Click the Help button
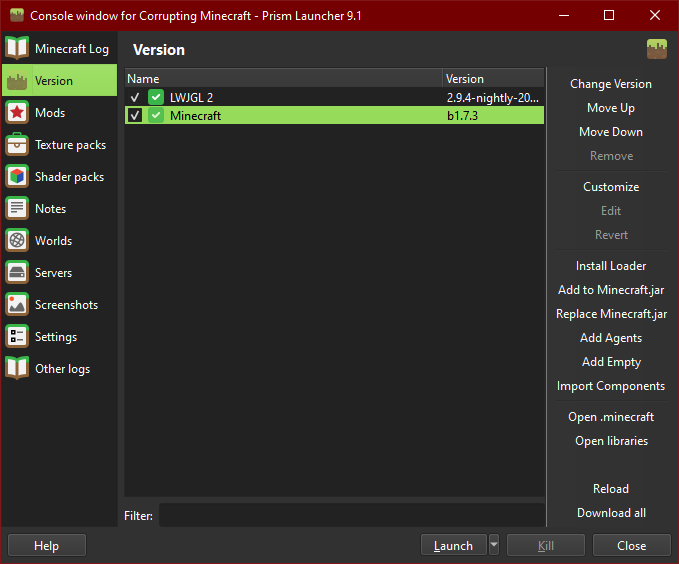Viewport: 679px width, 564px height. [x=47, y=545]
